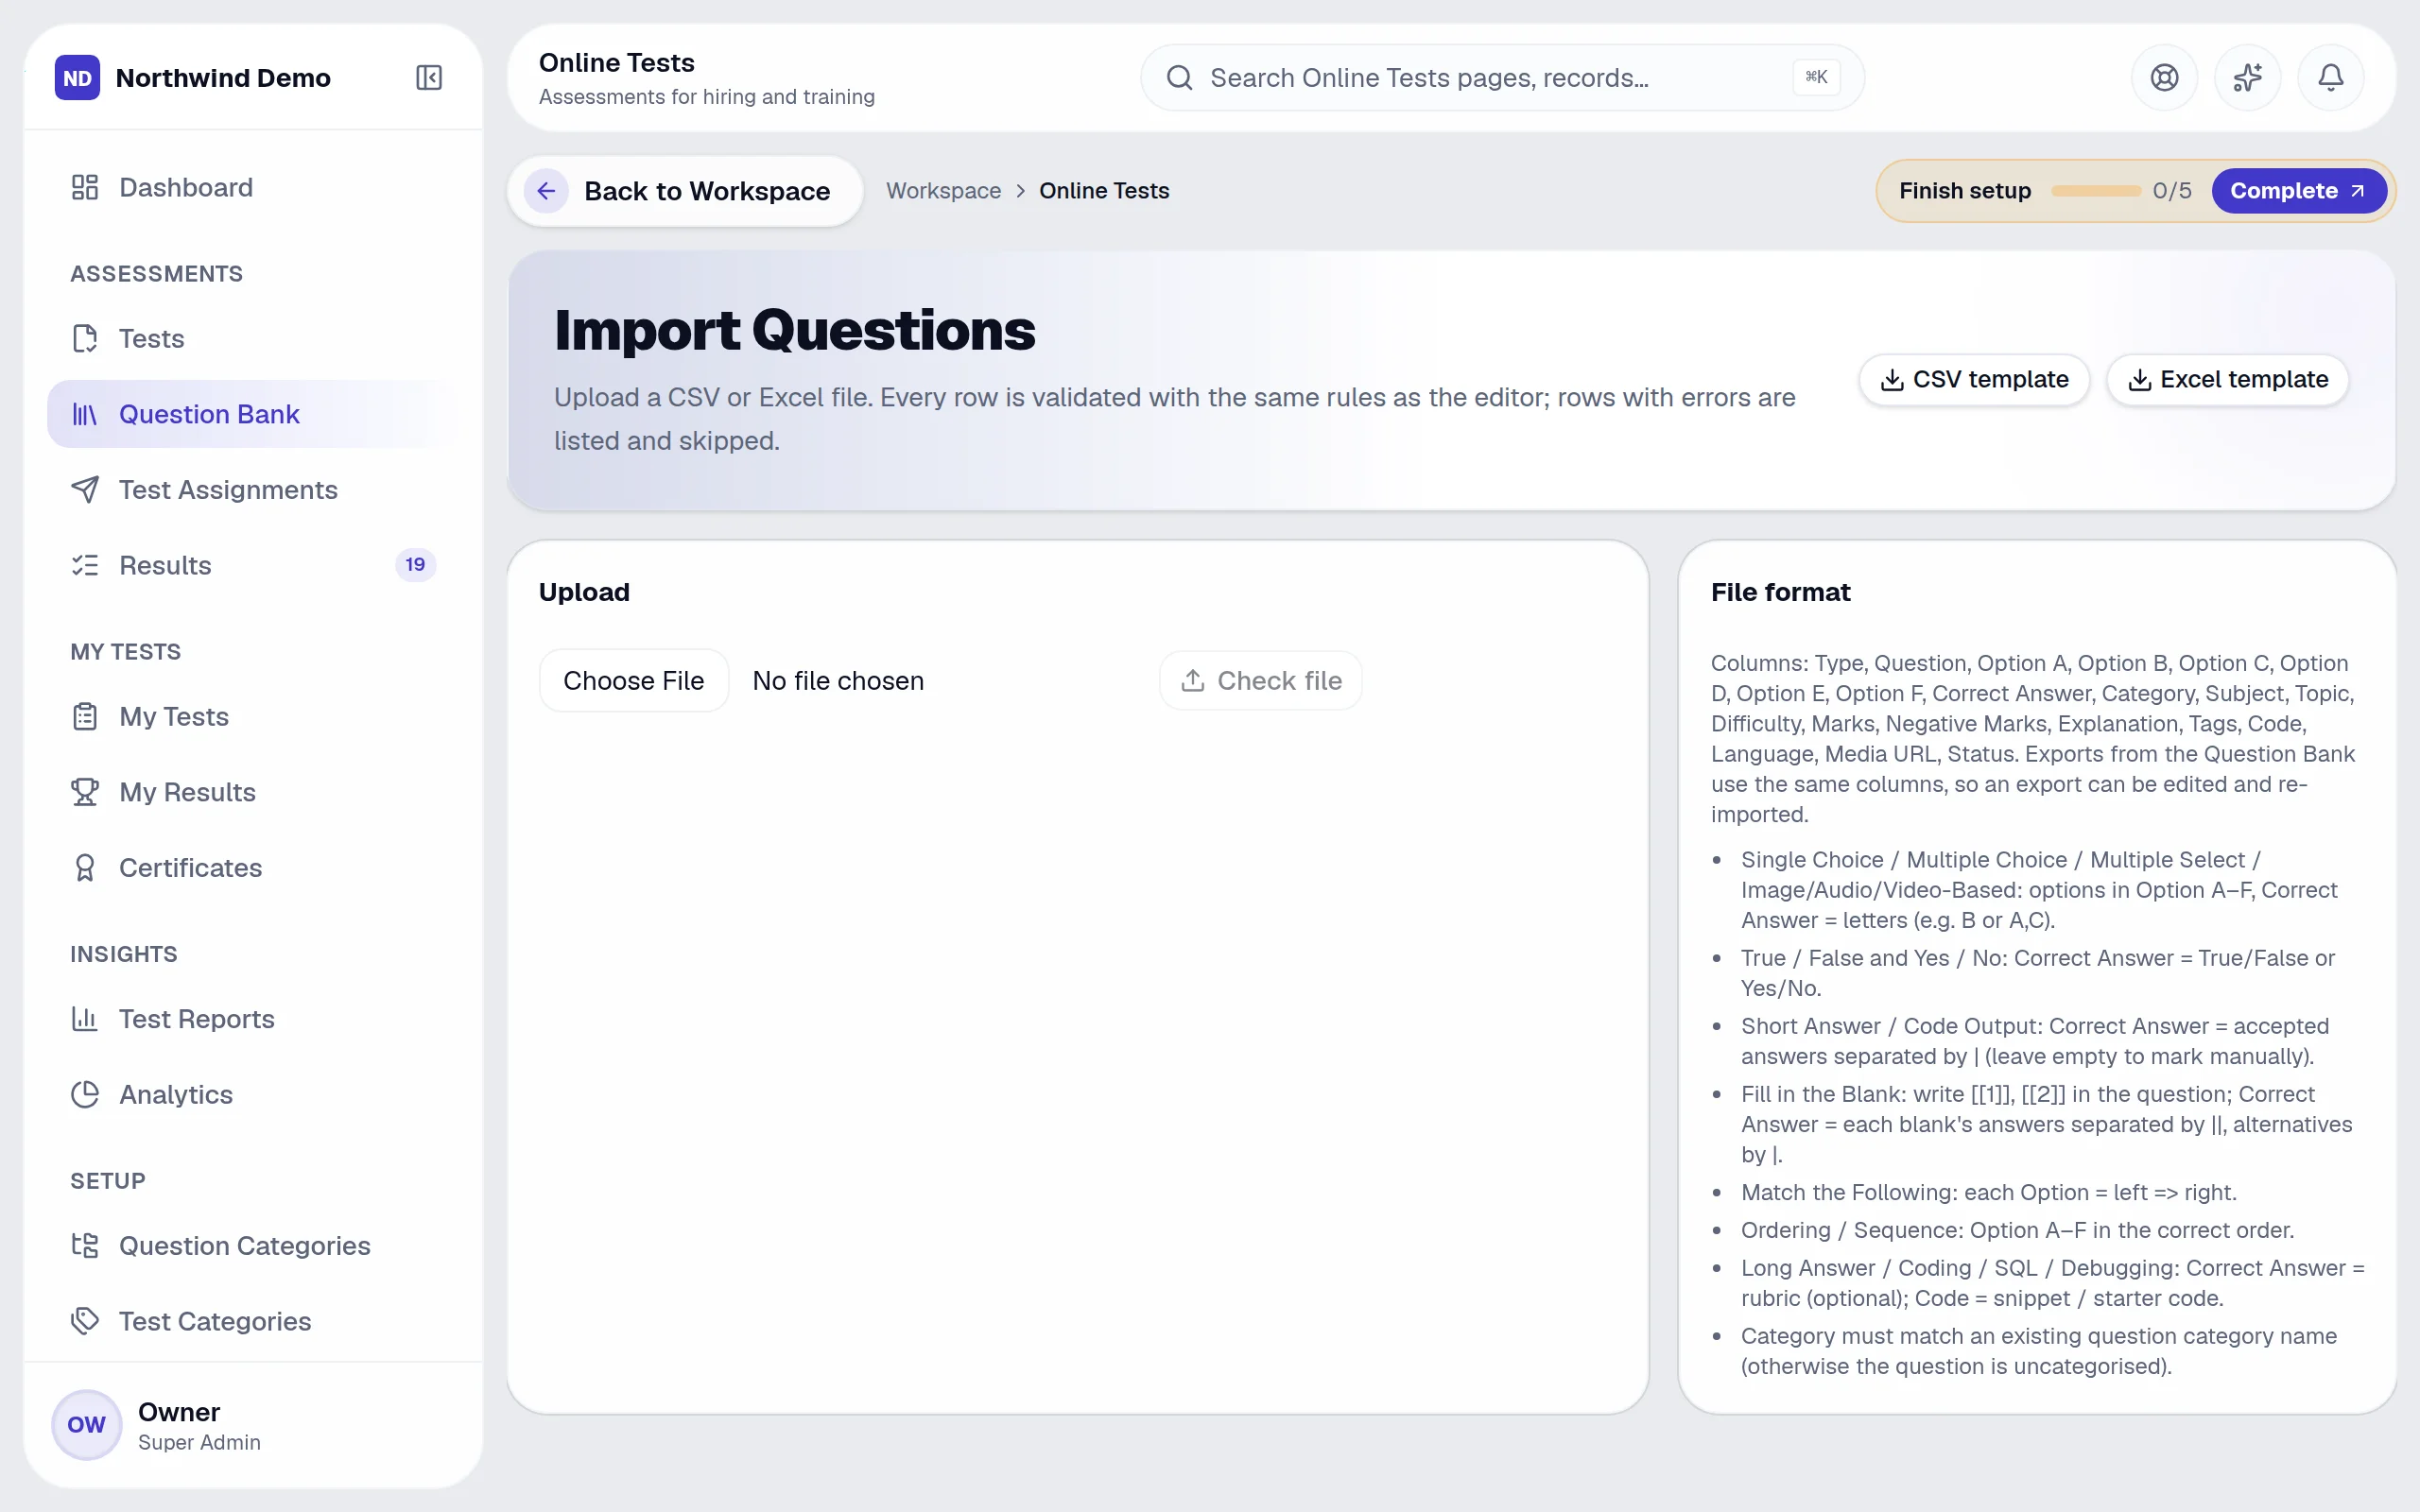Click the ND workspace logo

[77, 78]
